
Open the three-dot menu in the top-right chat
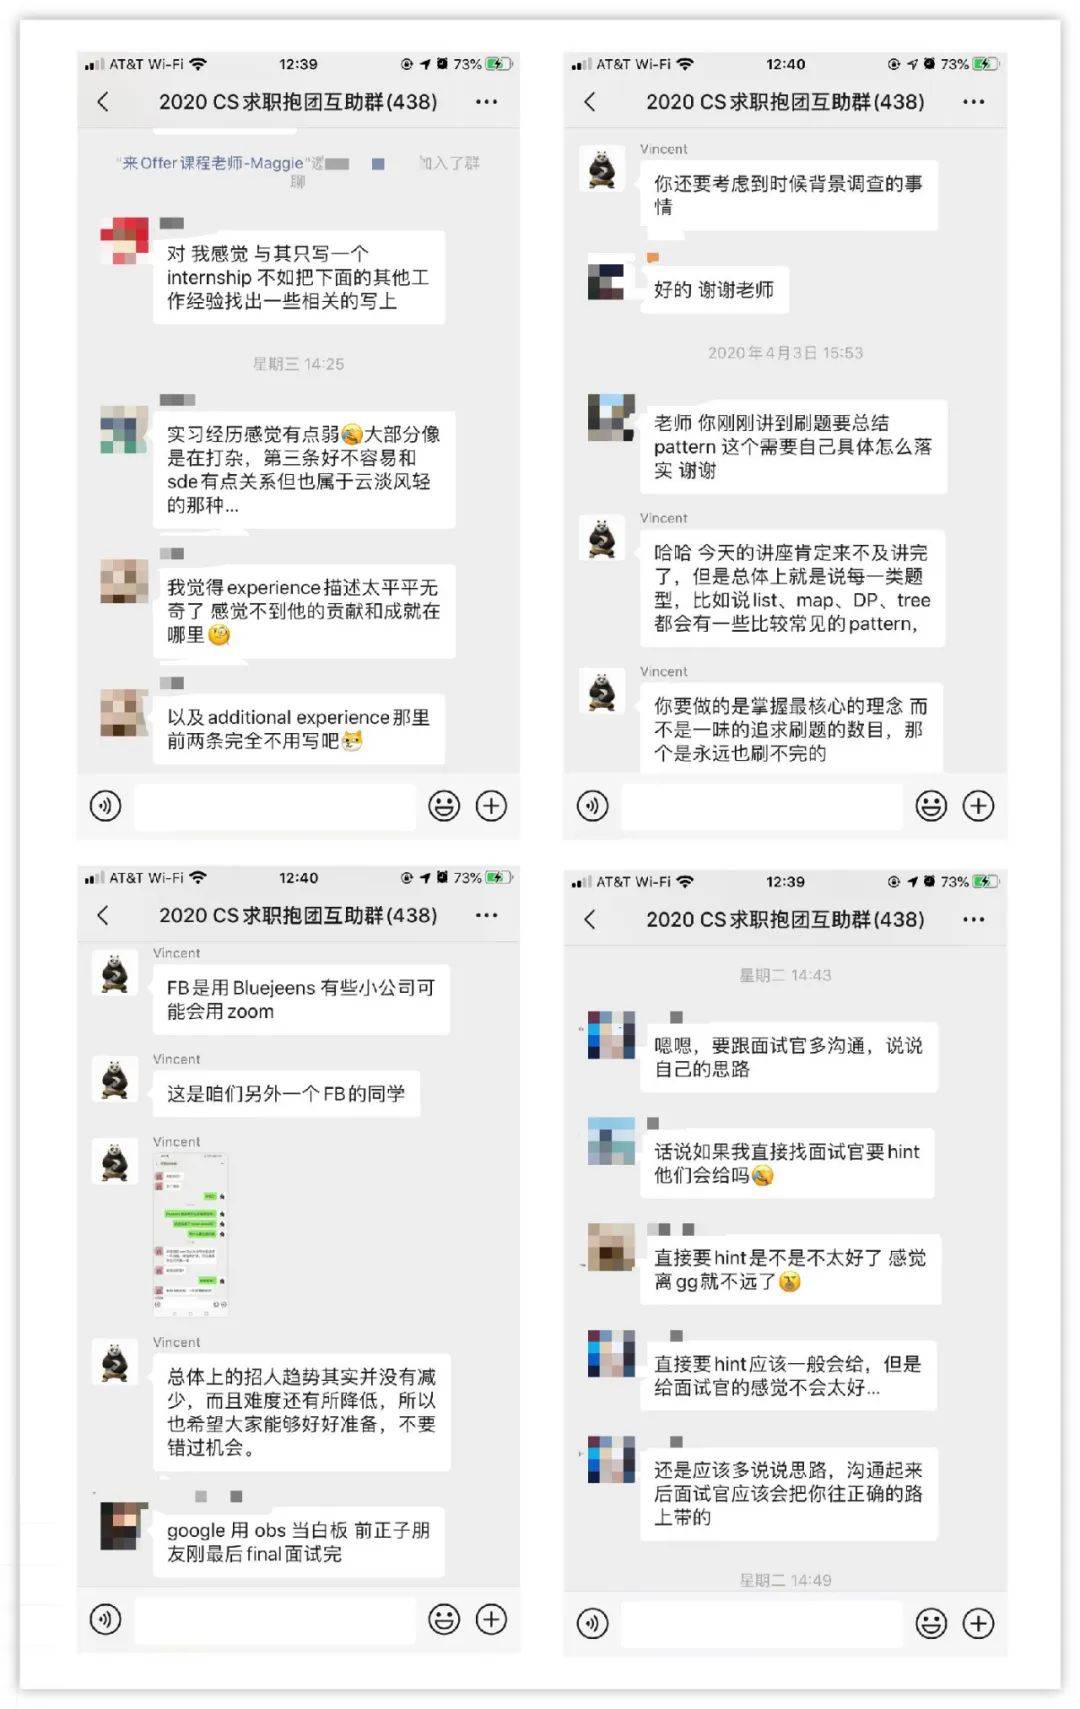pyautogui.click(x=973, y=102)
